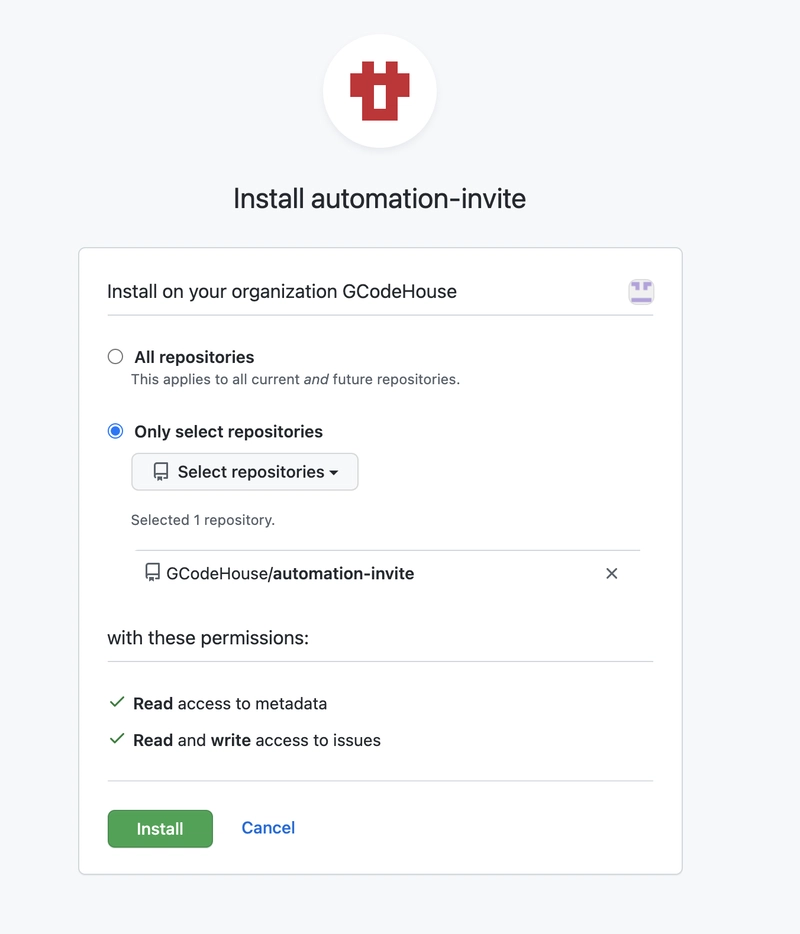The width and height of the screenshot is (800, 934).
Task: Remove GCodeHouse/automation-invite with the X icon
Action: coord(612,573)
